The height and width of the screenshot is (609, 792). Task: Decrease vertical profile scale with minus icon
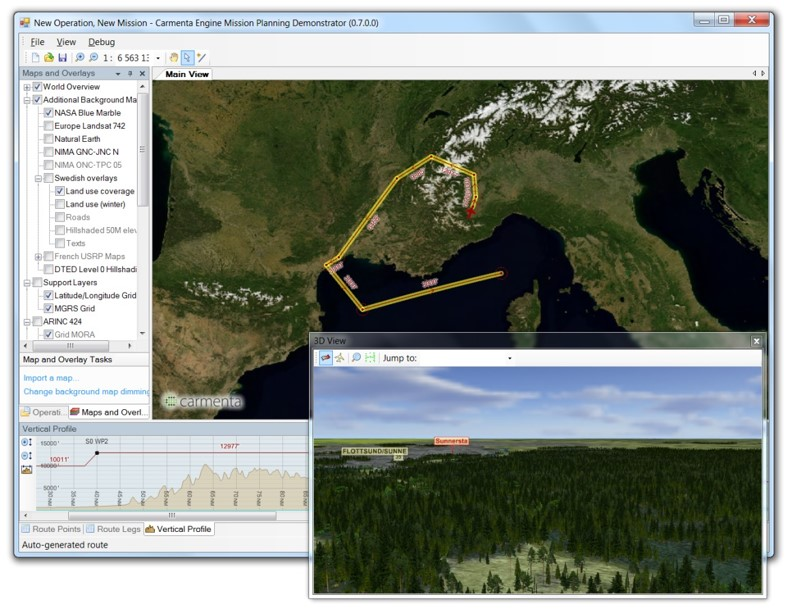click(27, 456)
